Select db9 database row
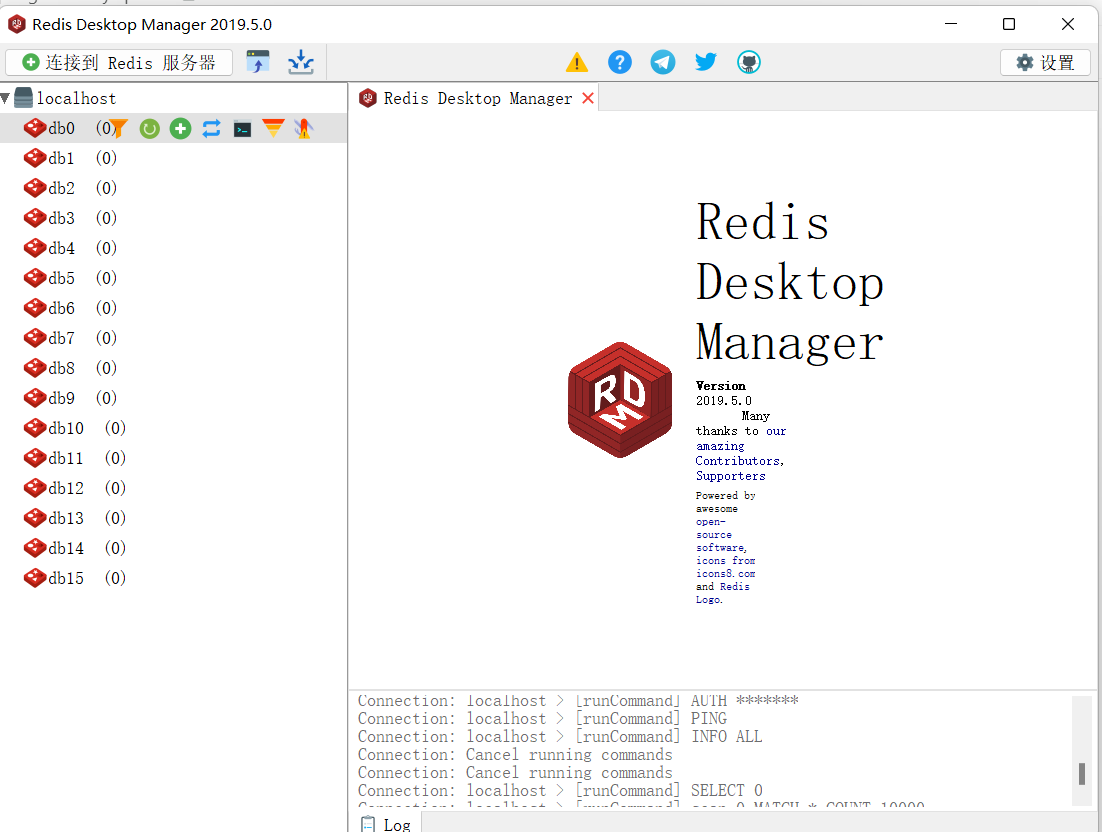The height and width of the screenshot is (832, 1102). [x=173, y=398]
